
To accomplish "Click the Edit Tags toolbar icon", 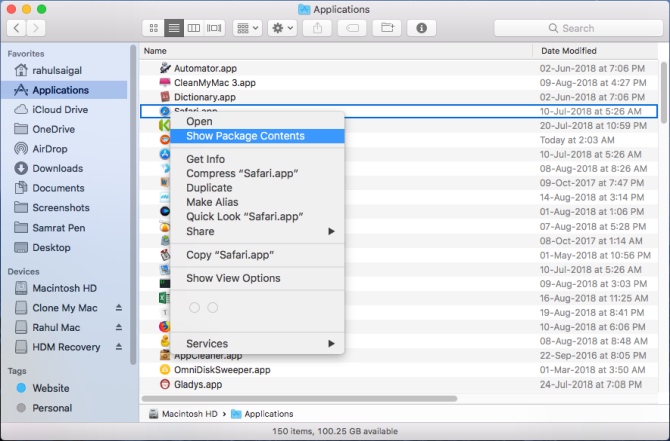I will tap(352, 28).
